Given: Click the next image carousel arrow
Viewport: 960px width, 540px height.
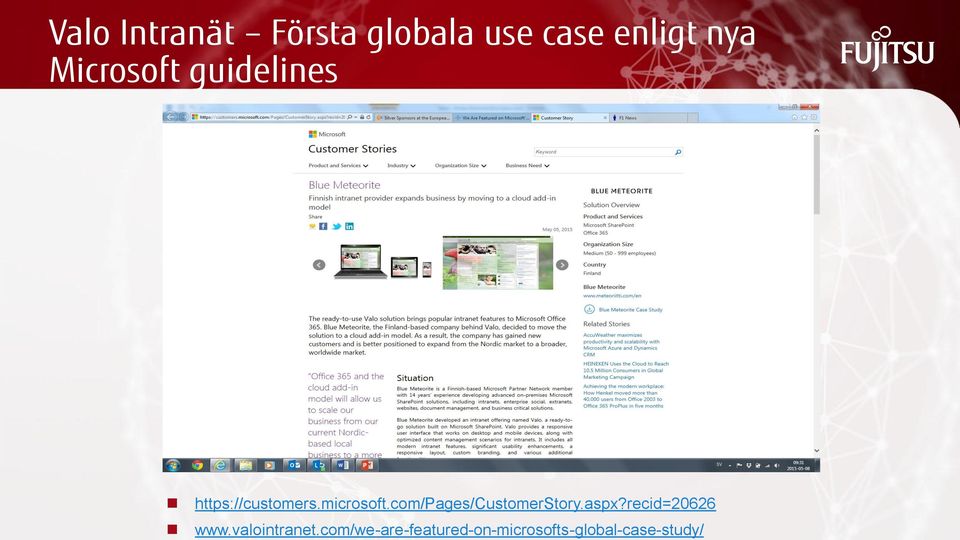Looking at the screenshot, I should pos(562,265).
